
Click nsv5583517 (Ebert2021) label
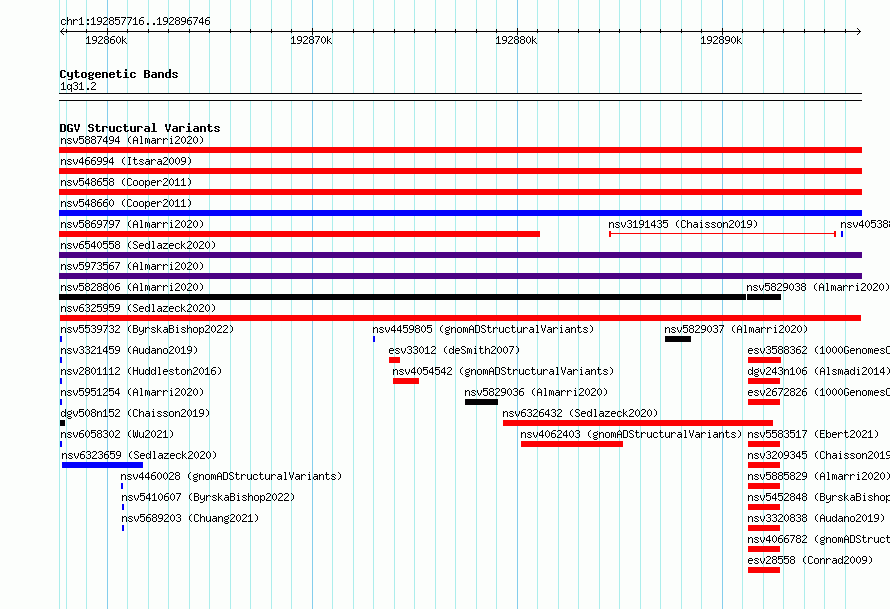[x=813, y=434]
